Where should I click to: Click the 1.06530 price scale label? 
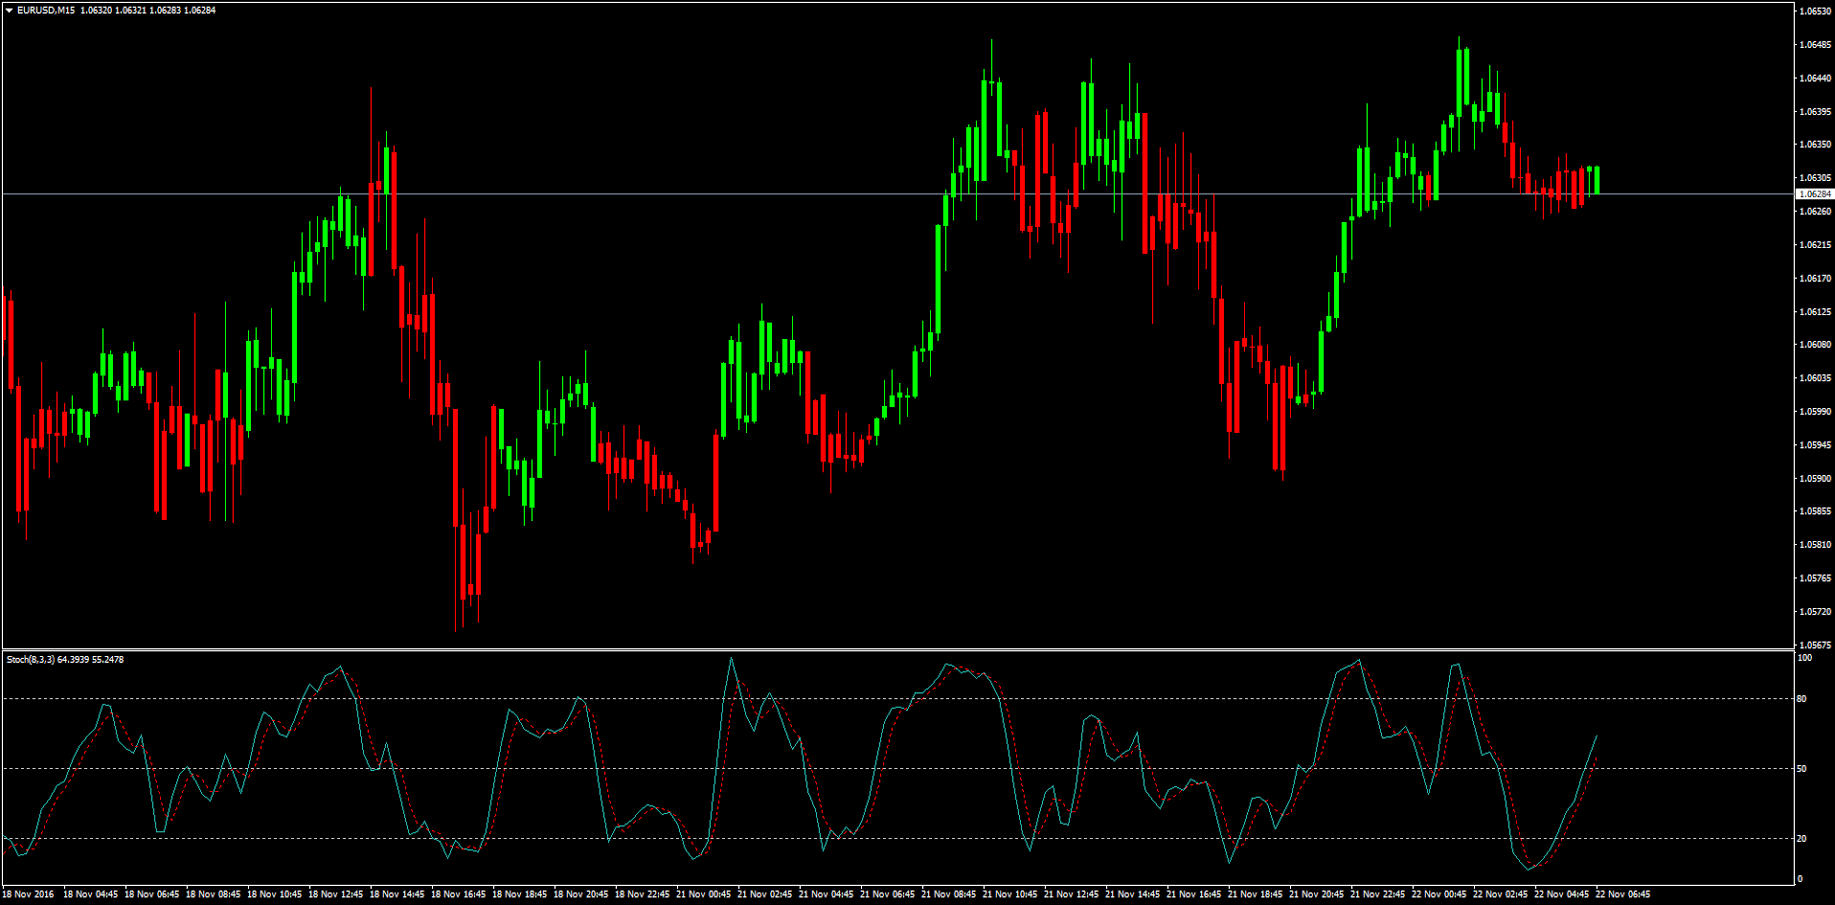click(1815, 11)
